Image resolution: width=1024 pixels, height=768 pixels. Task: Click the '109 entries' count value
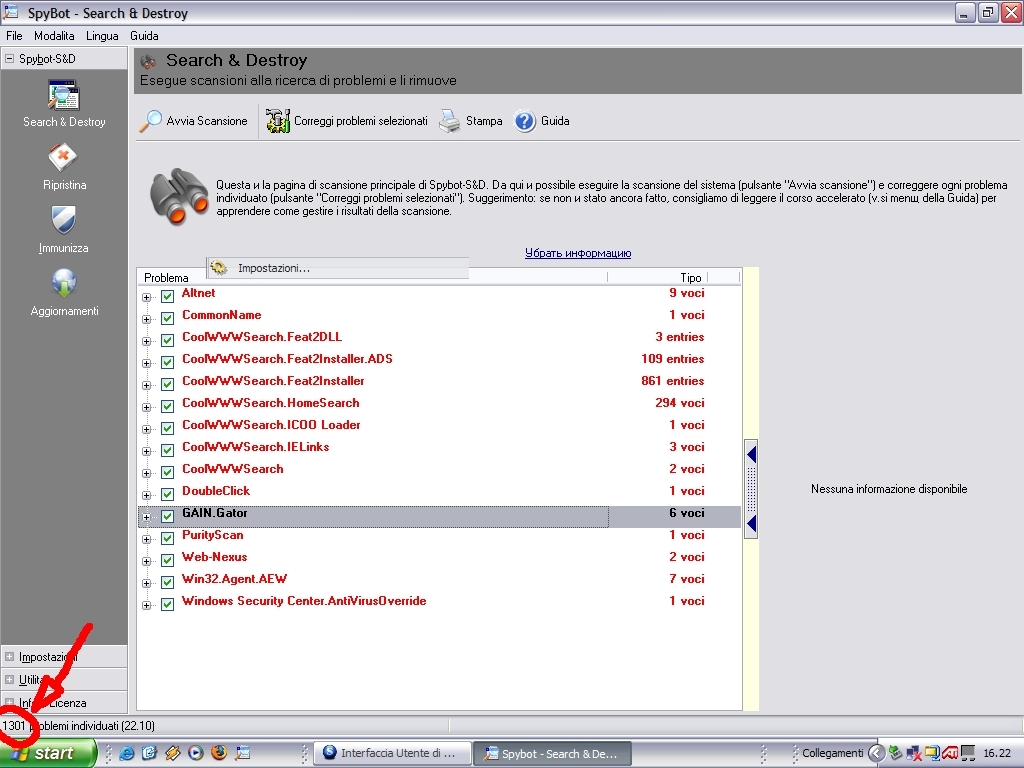(x=673, y=359)
